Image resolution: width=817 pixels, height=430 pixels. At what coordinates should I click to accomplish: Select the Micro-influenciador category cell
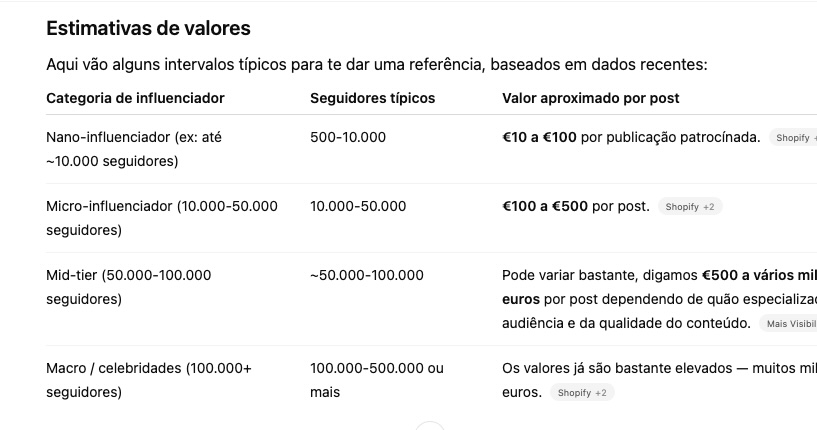[x=162, y=218]
